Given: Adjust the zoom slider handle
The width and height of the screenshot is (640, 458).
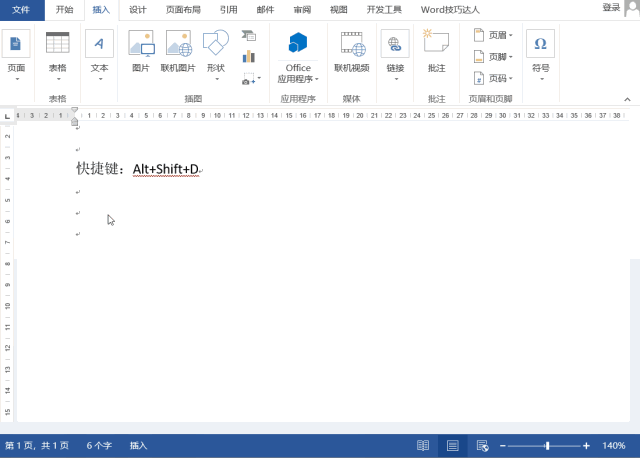Looking at the screenshot, I should [547, 446].
